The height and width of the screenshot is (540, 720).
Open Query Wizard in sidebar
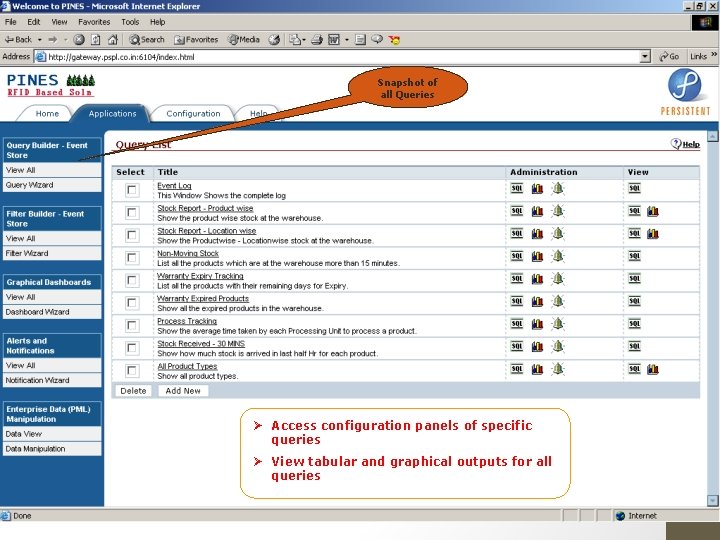point(52,185)
